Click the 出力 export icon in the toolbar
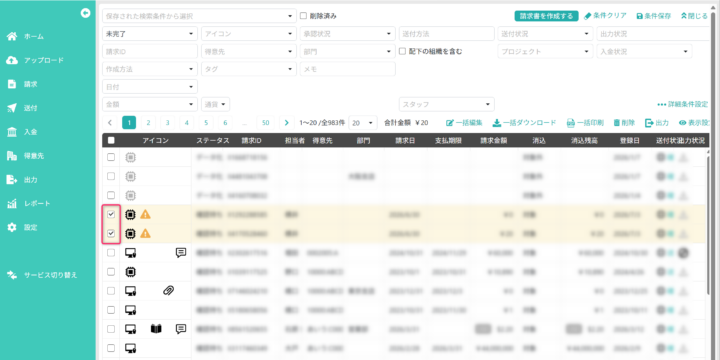 coord(649,123)
